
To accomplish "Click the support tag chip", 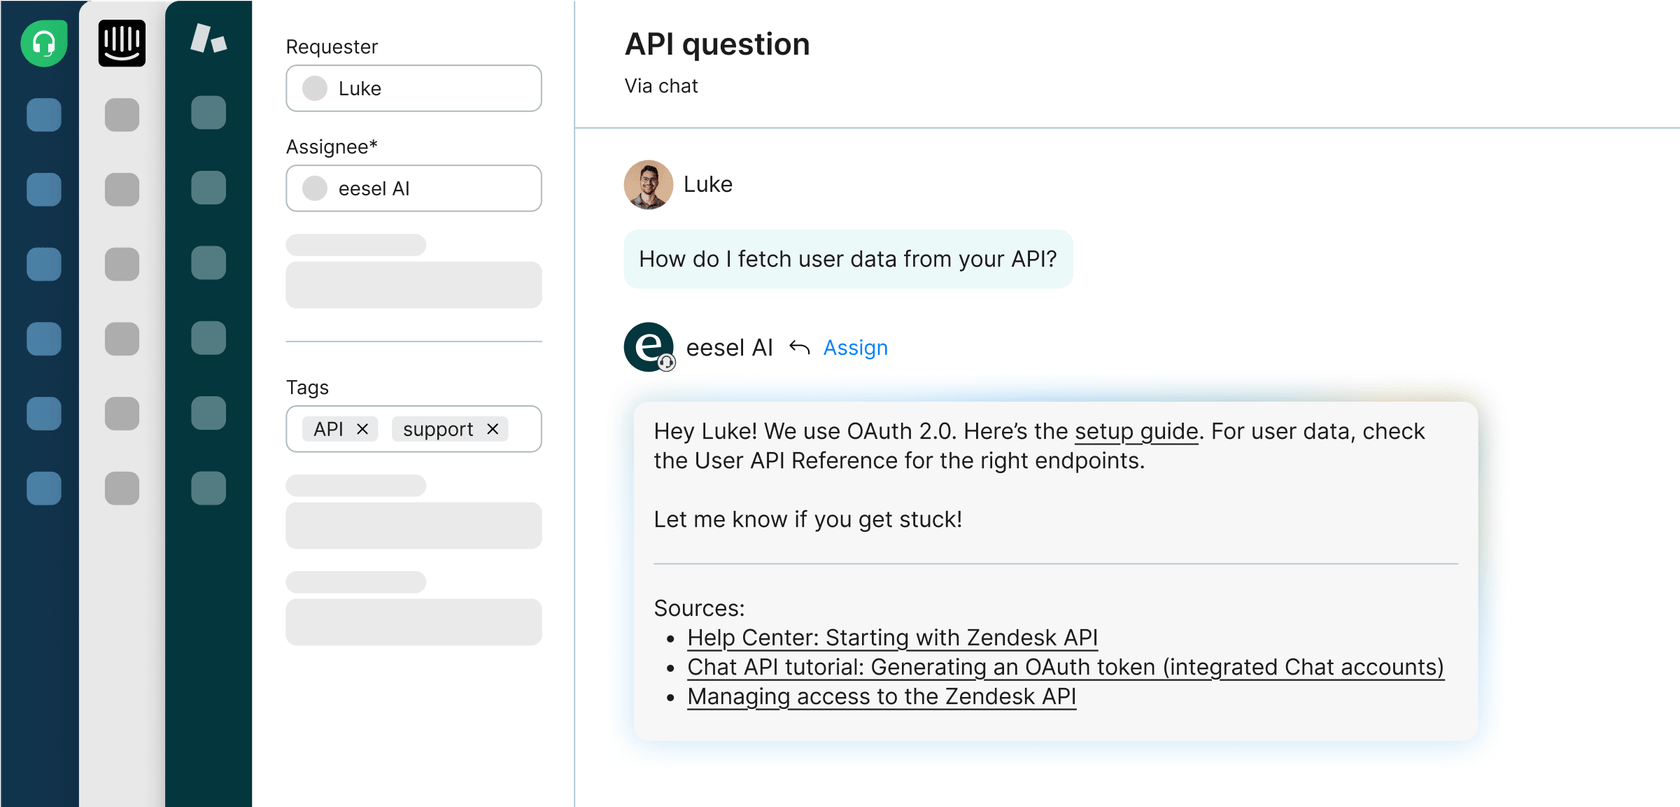I will (438, 429).
